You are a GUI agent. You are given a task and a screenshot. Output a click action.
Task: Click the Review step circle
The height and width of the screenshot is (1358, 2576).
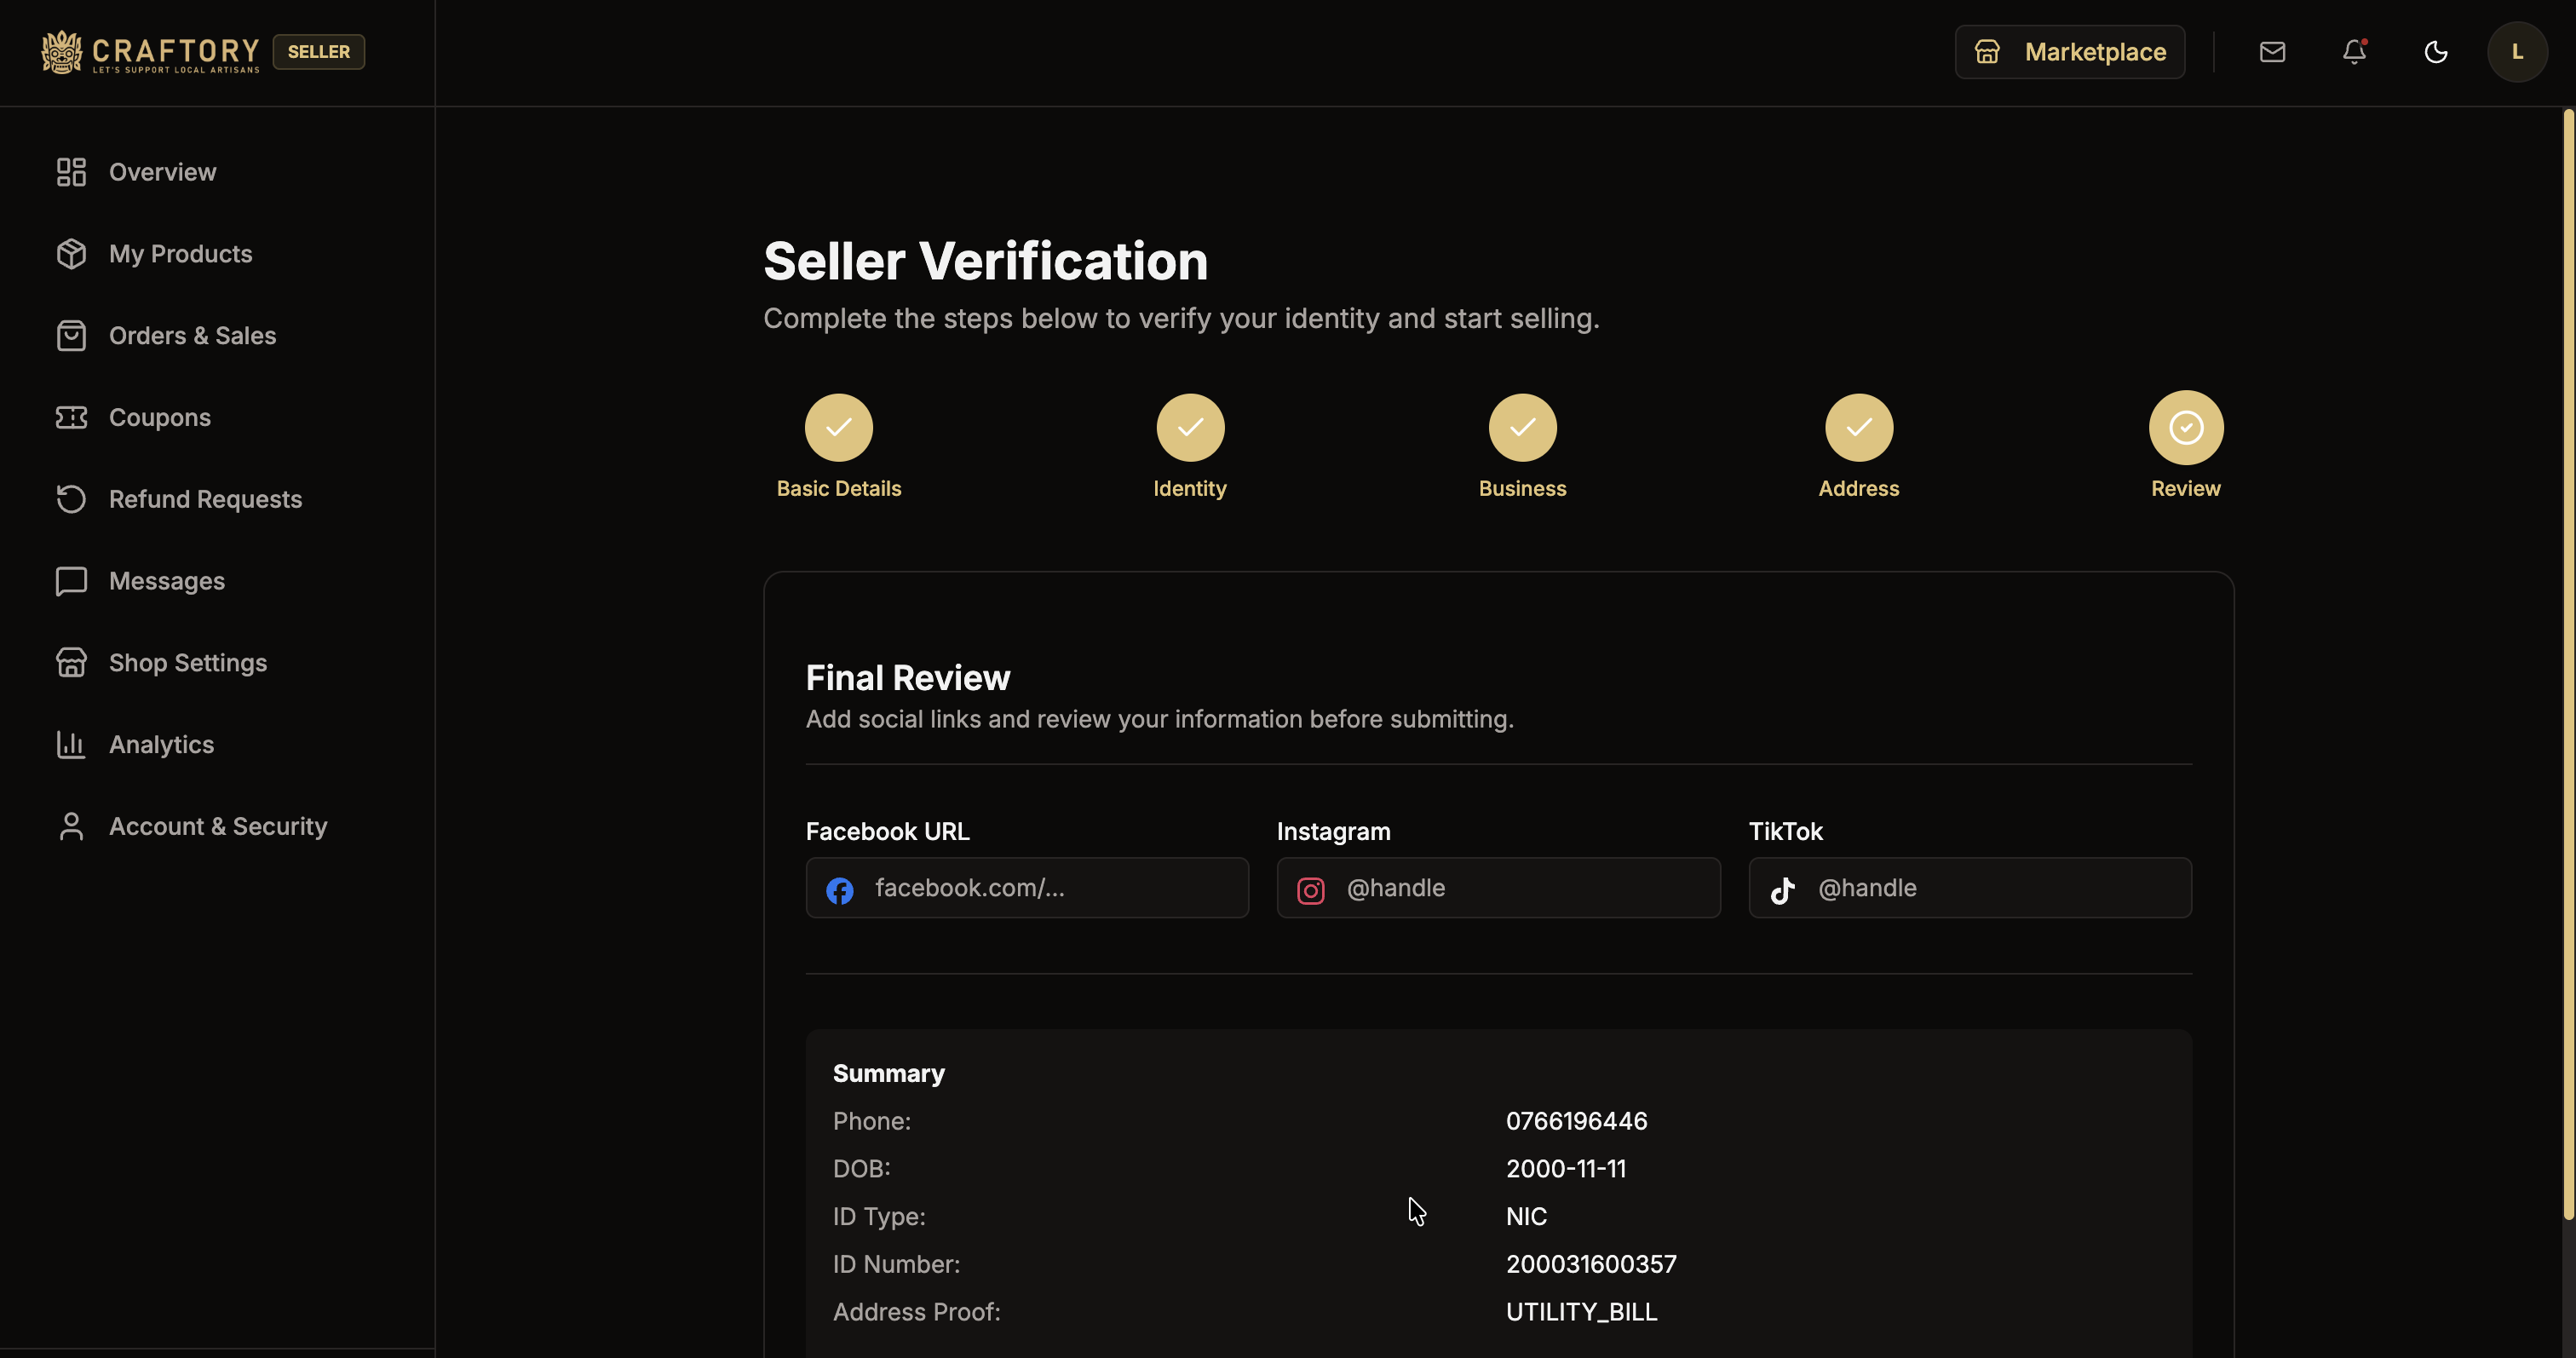click(x=2185, y=428)
